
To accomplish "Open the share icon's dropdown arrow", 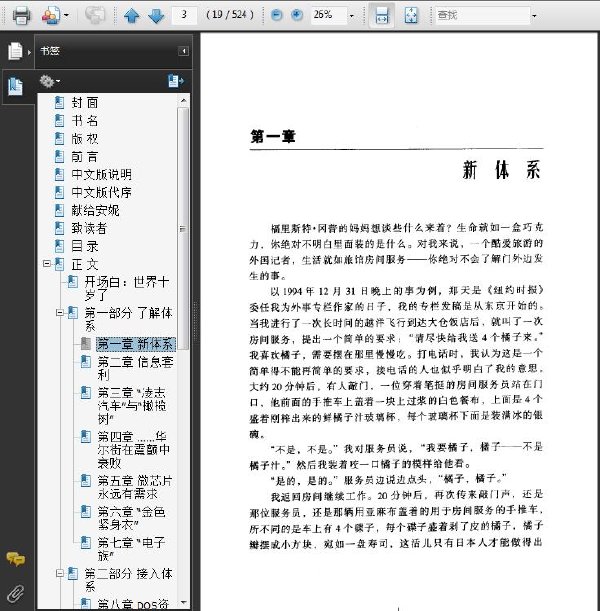I will click(x=66, y=16).
